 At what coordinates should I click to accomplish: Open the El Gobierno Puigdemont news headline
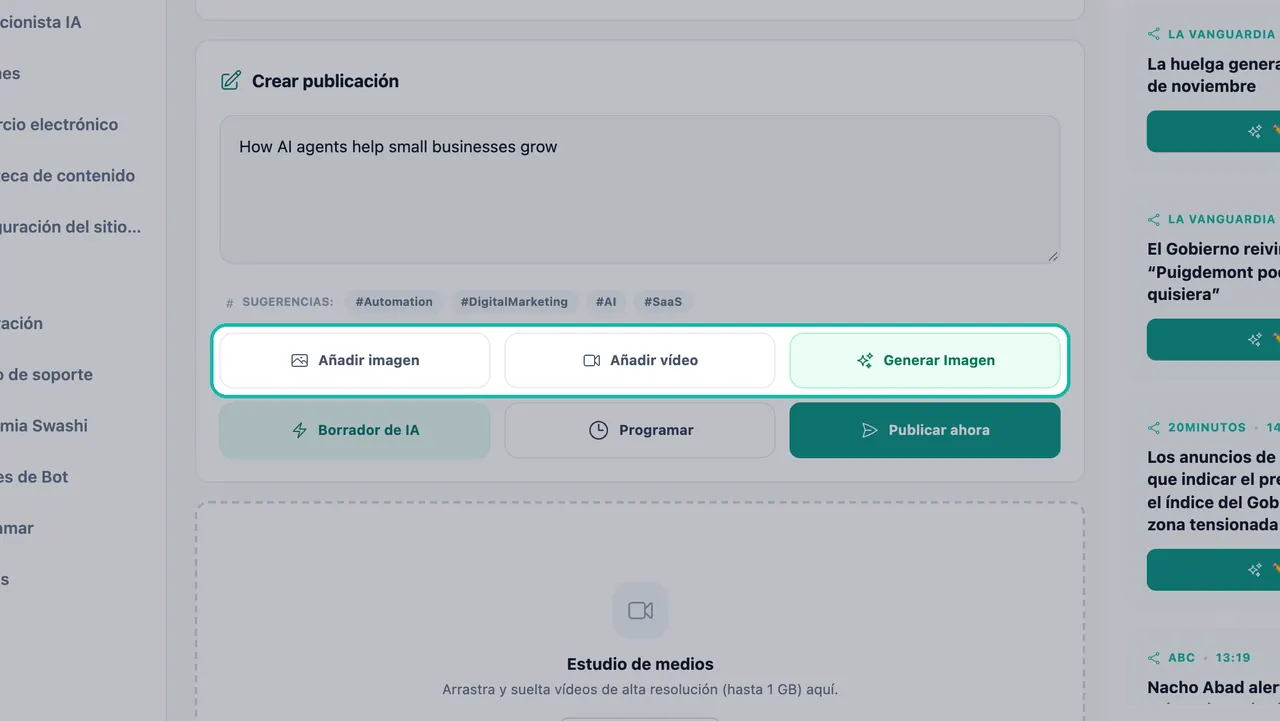[x=1213, y=271]
